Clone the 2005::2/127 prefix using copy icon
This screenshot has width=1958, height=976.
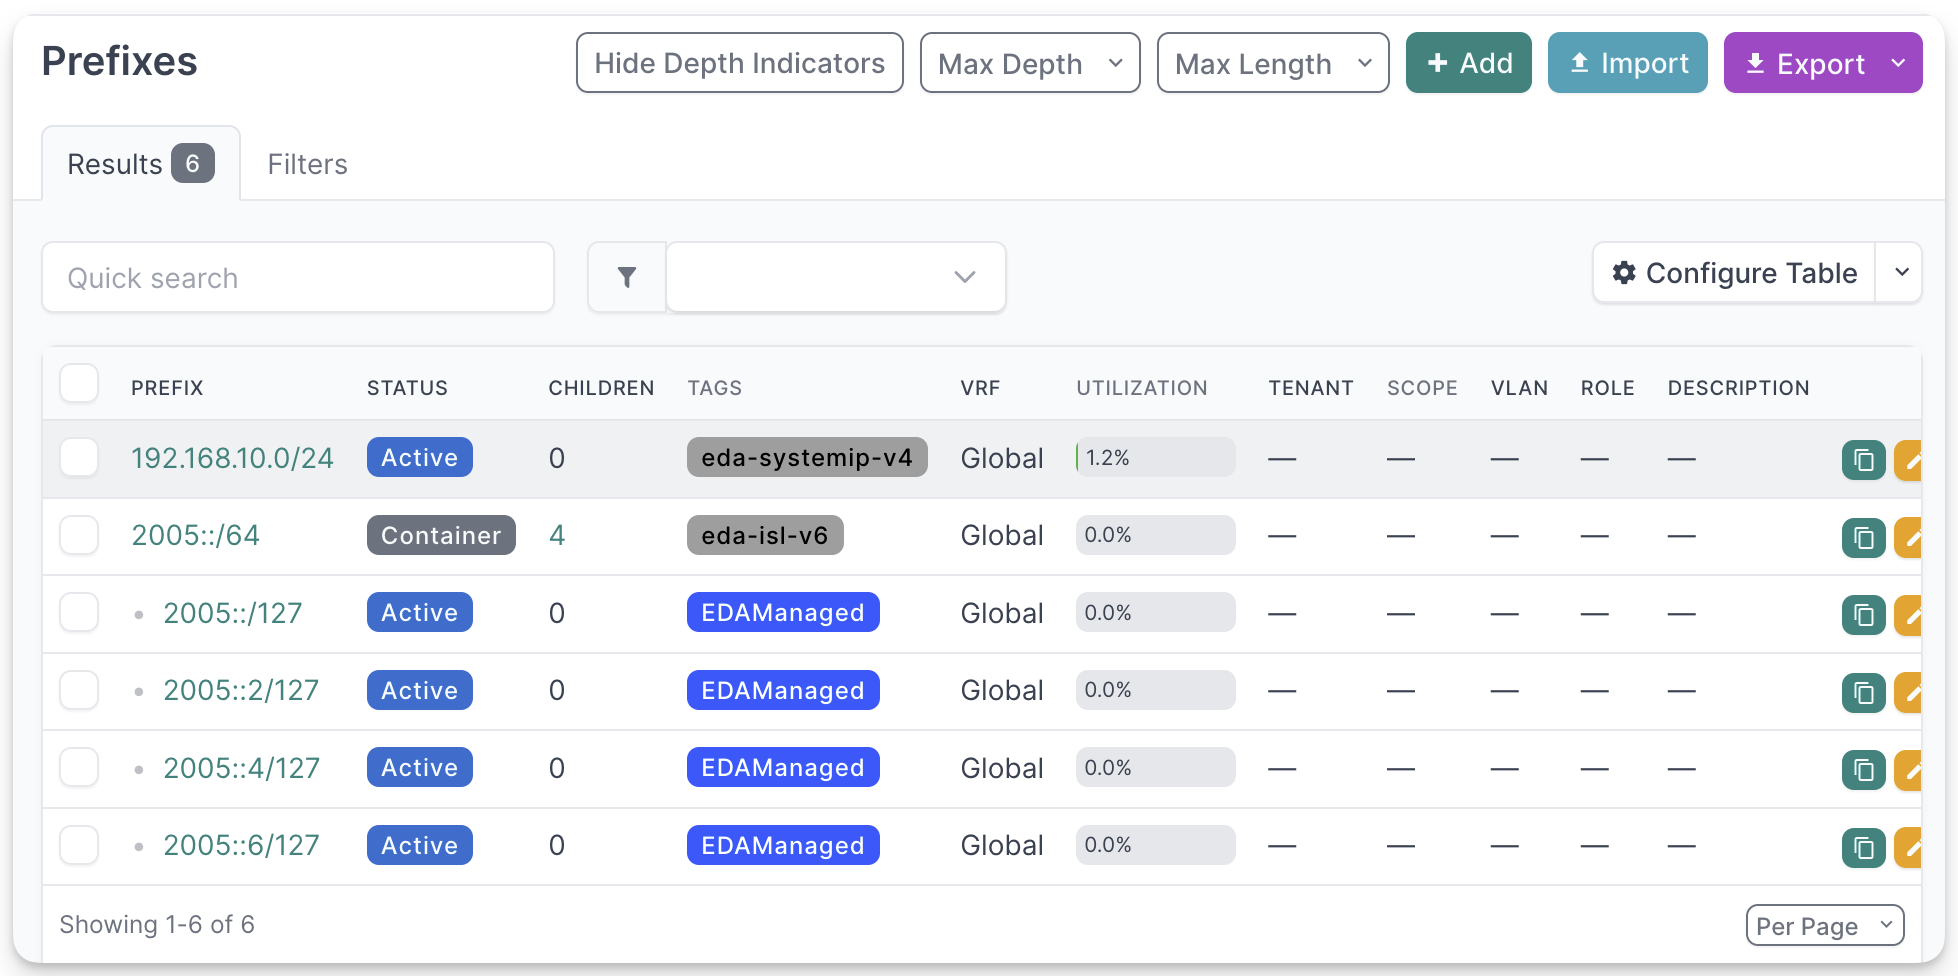coord(1863,693)
